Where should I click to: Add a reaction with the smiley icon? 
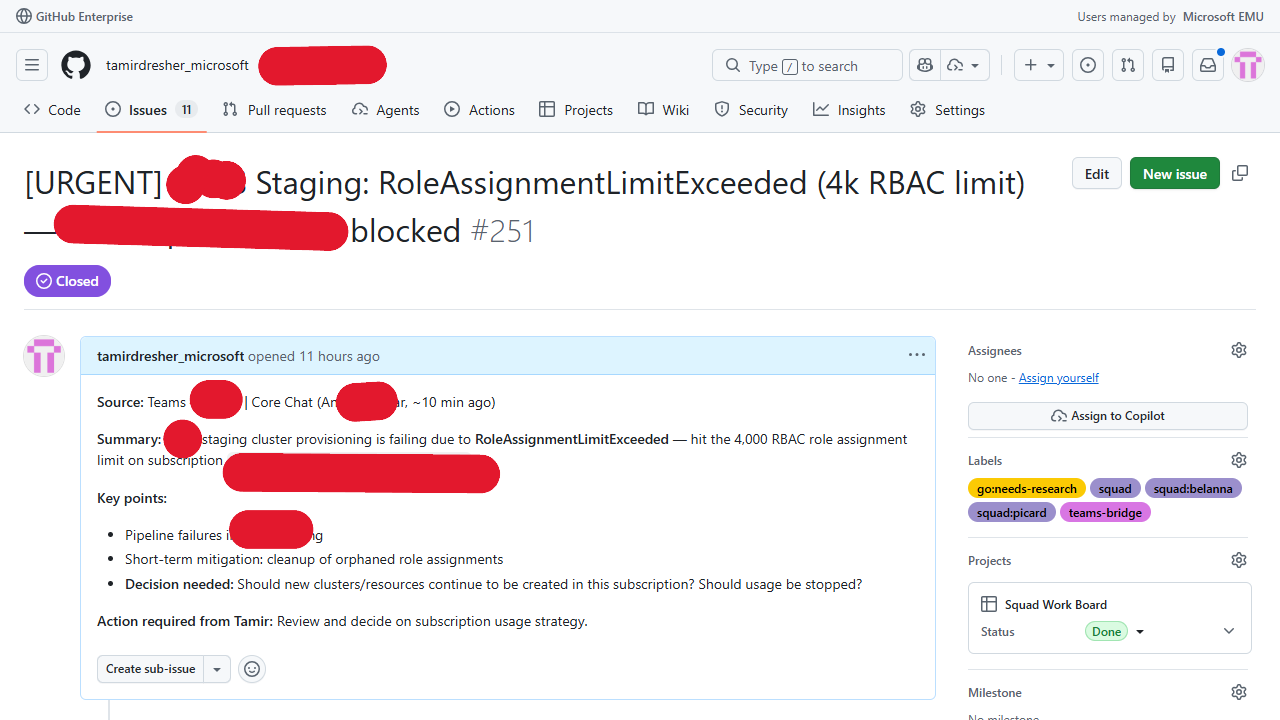[x=251, y=668]
